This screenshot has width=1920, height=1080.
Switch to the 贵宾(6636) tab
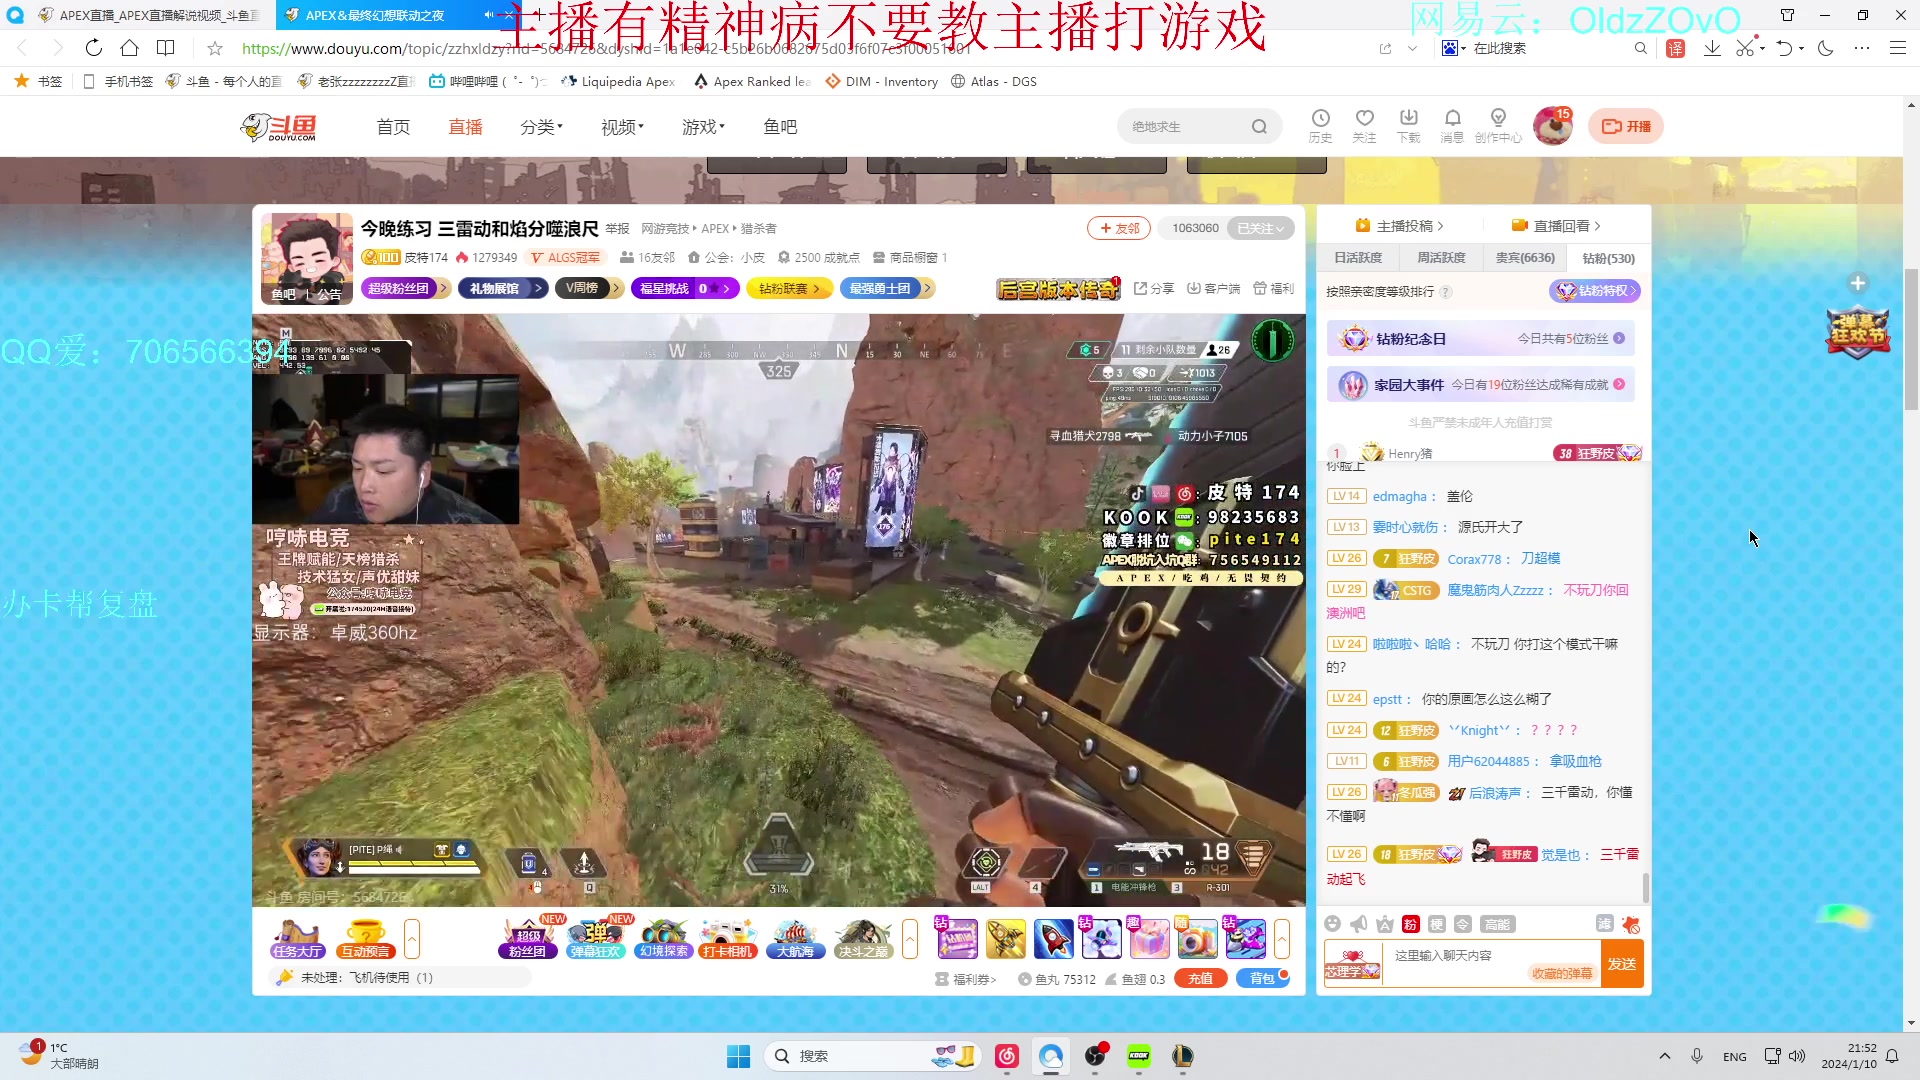pos(1525,258)
